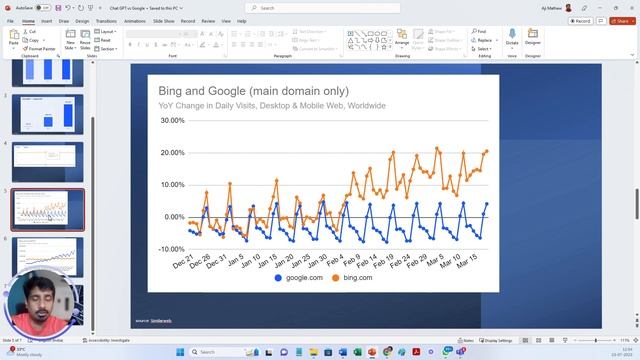640x360 pixels.
Task: Open the Similarweb source link on slide
Action: [161, 321]
